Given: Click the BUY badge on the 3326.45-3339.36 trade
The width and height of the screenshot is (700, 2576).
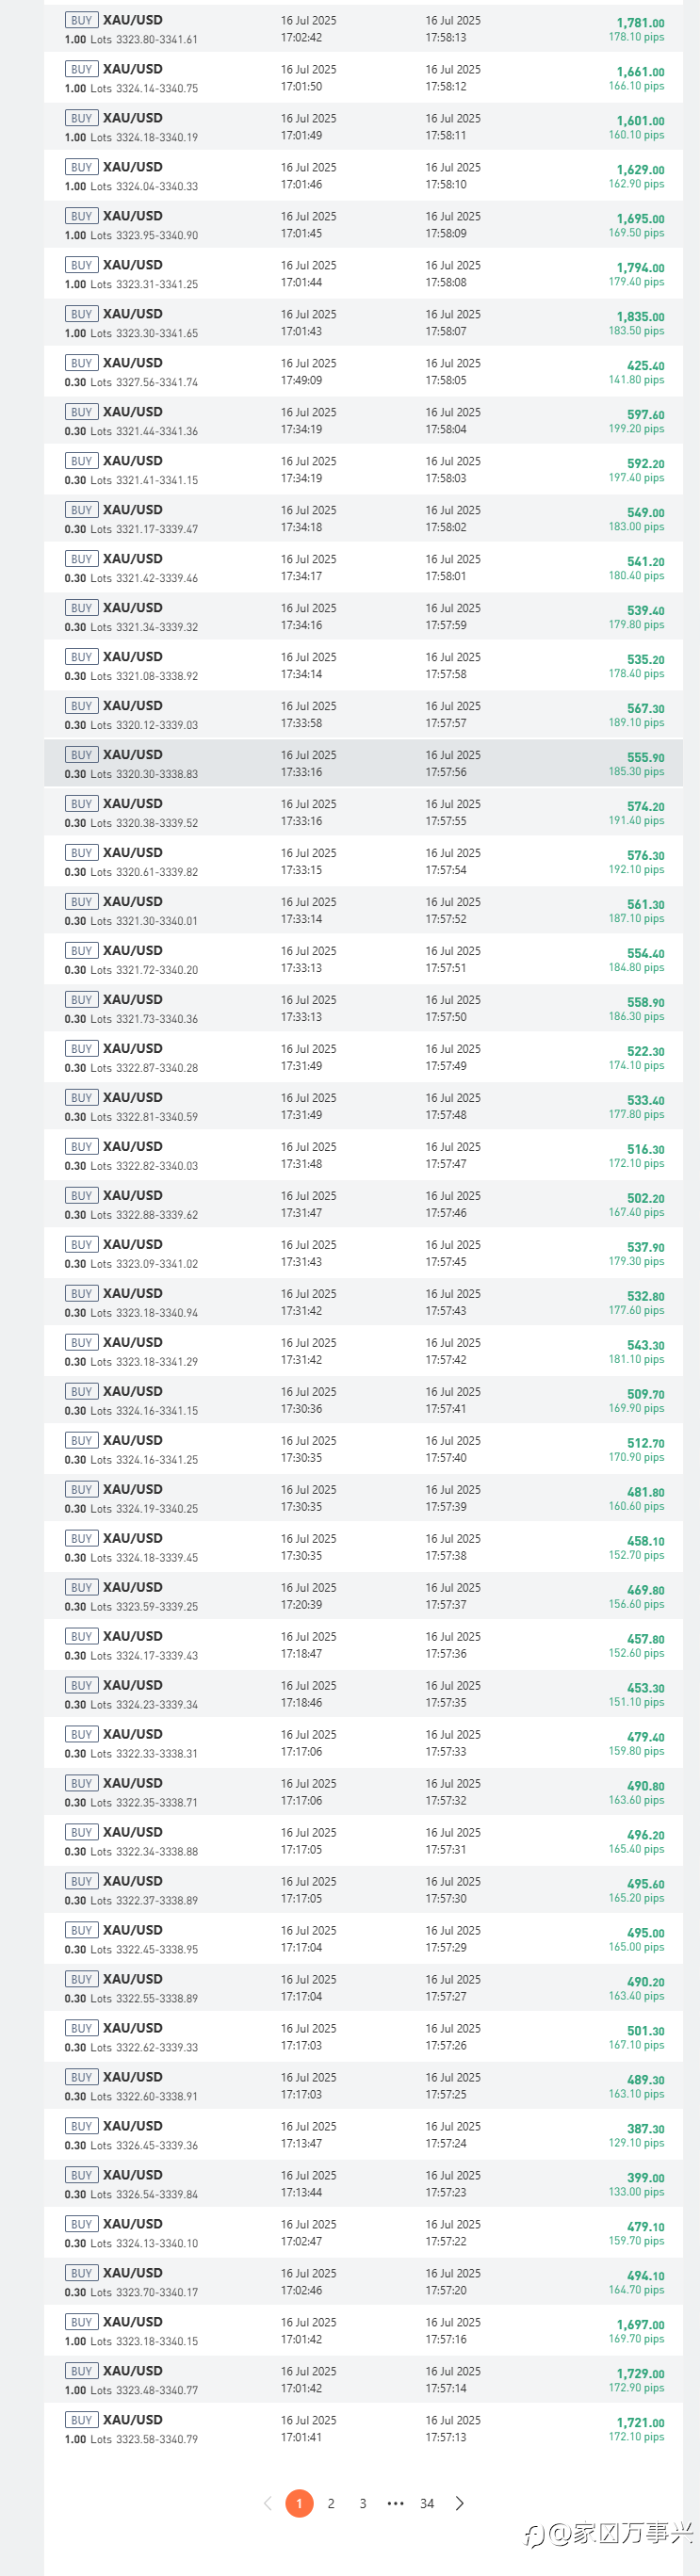Looking at the screenshot, I should tap(81, 2126).
